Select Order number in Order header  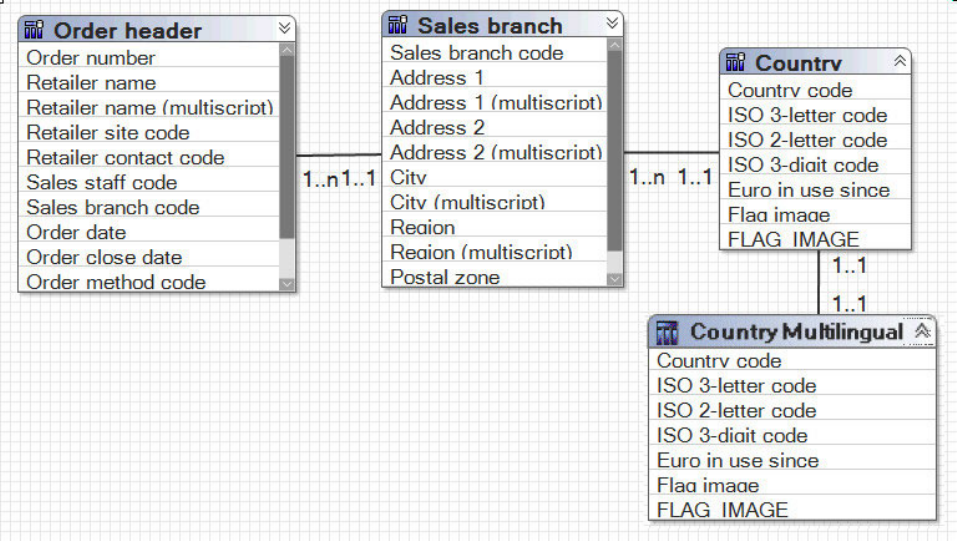91,58
